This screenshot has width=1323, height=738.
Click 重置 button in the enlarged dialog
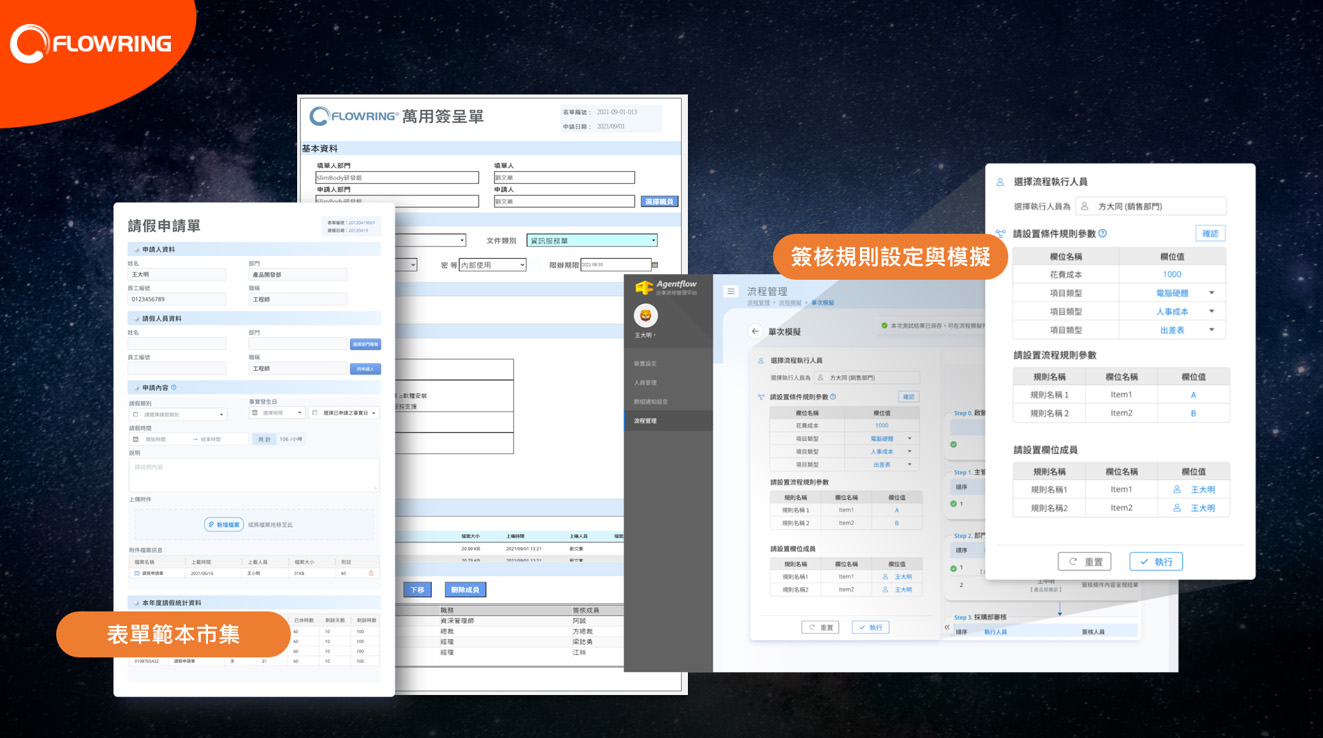(1085, 562)
